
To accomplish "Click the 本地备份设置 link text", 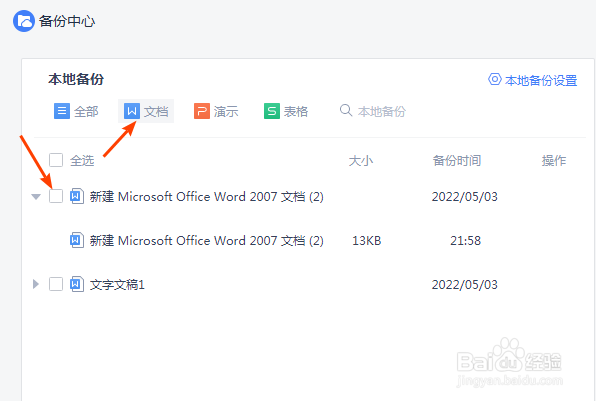I will [541, 80].
